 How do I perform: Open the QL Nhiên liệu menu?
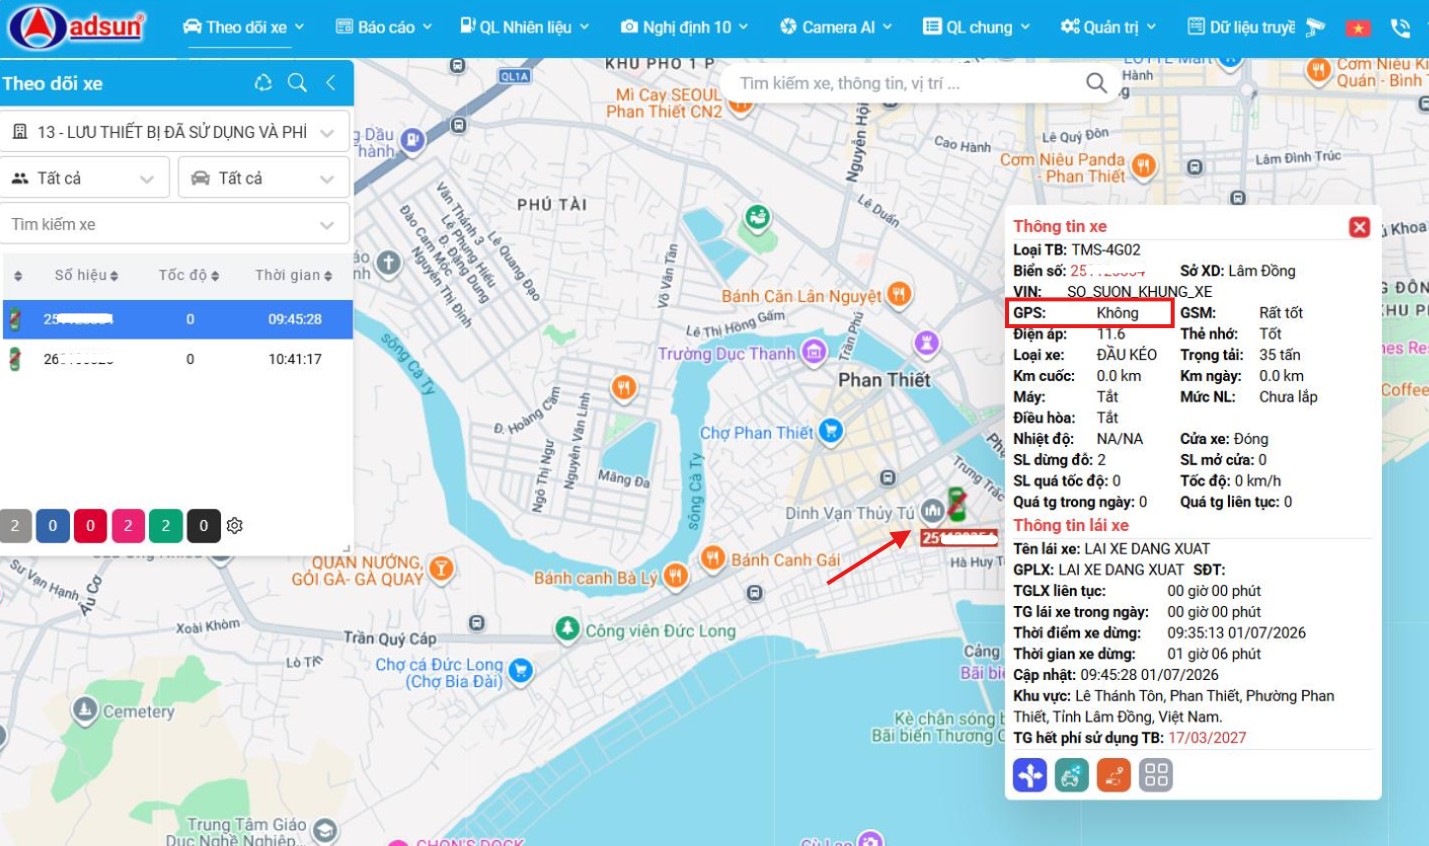point(525,27)
